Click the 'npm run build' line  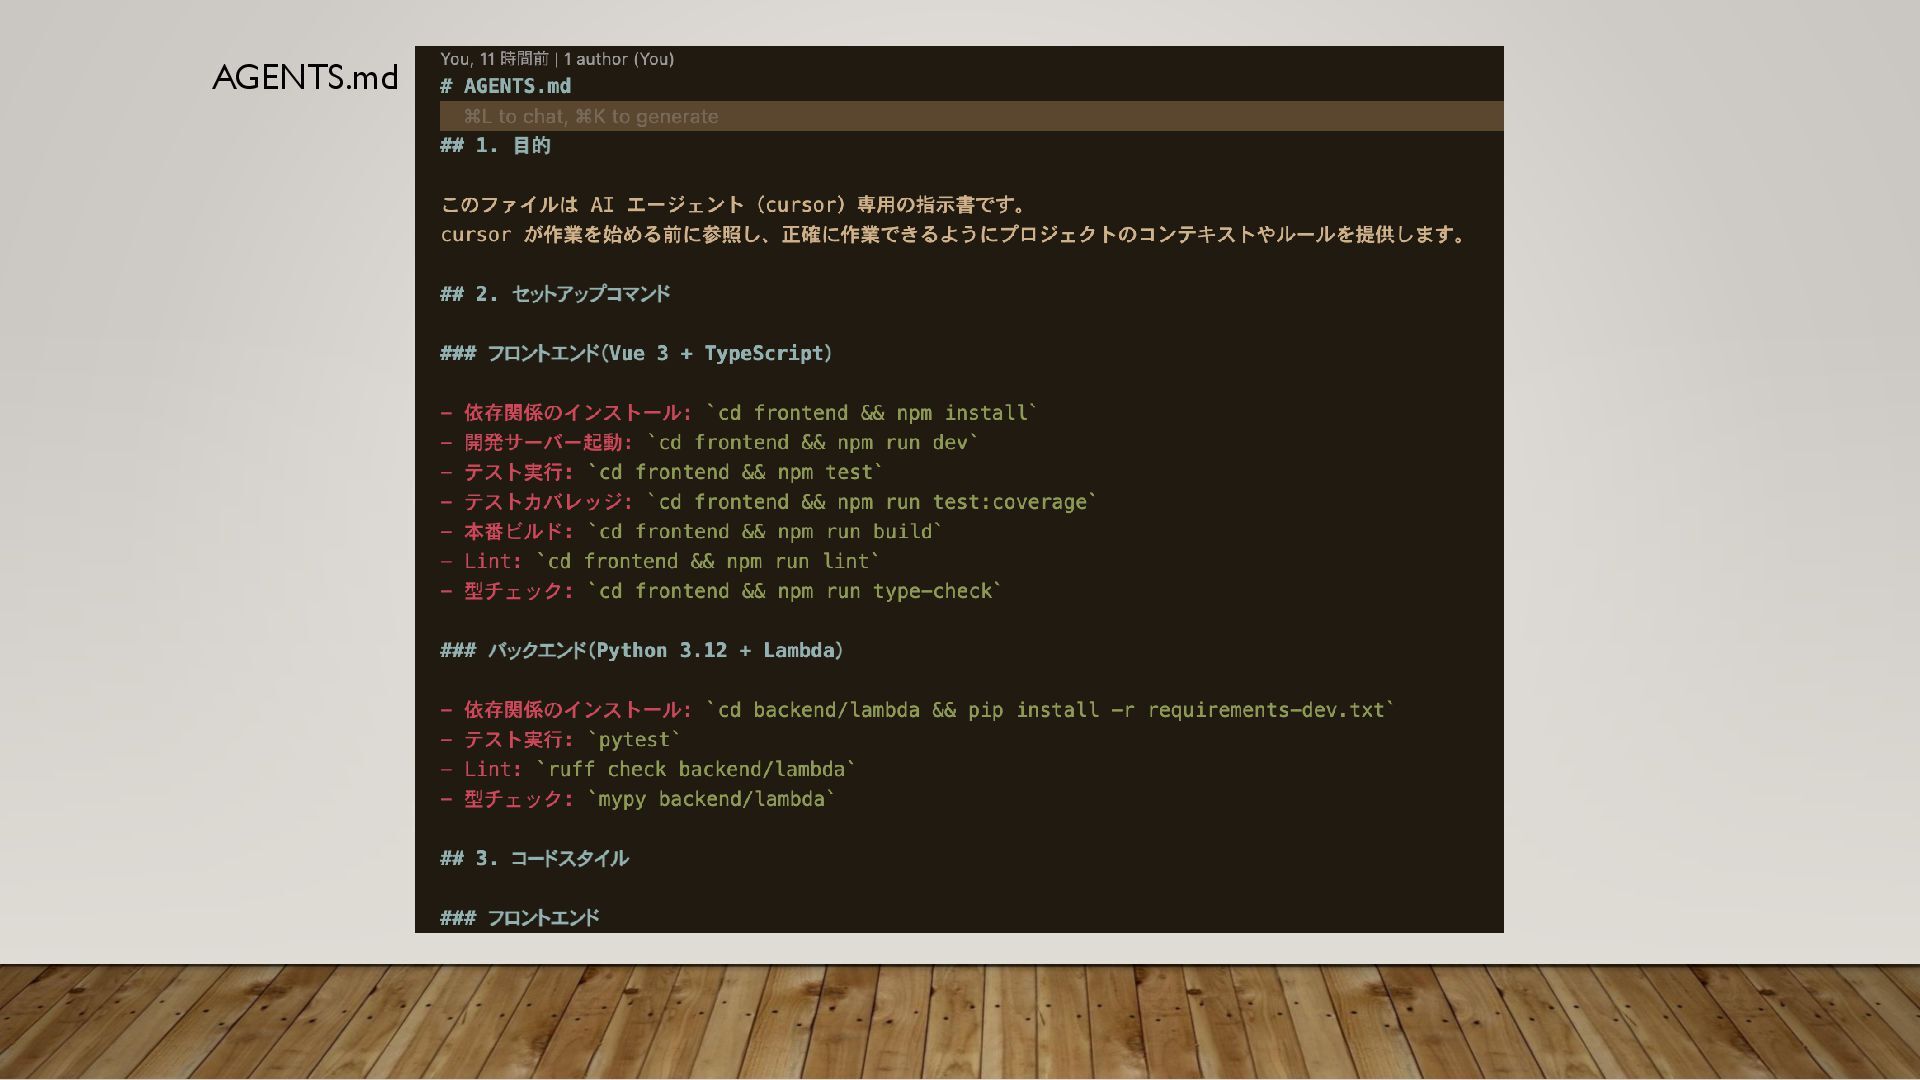coord(691,531)
